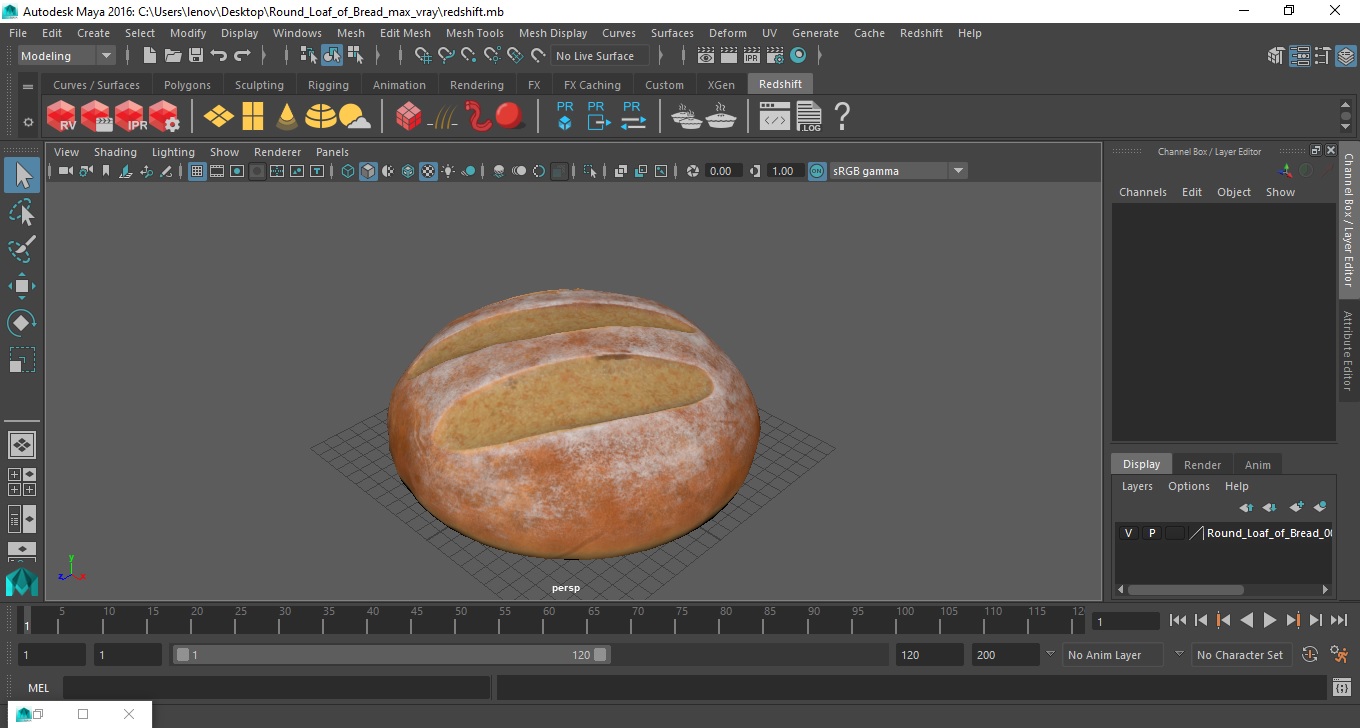Activate the Scale tool in toolbox

coord(22,359)
